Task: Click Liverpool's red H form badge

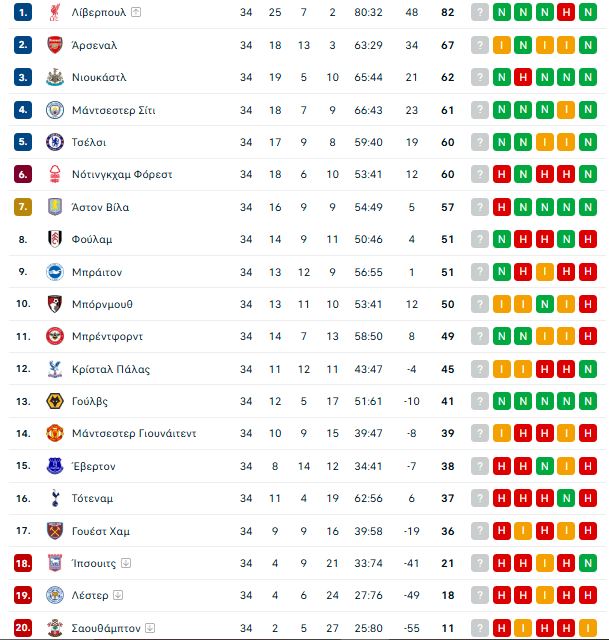Action: 566,12
